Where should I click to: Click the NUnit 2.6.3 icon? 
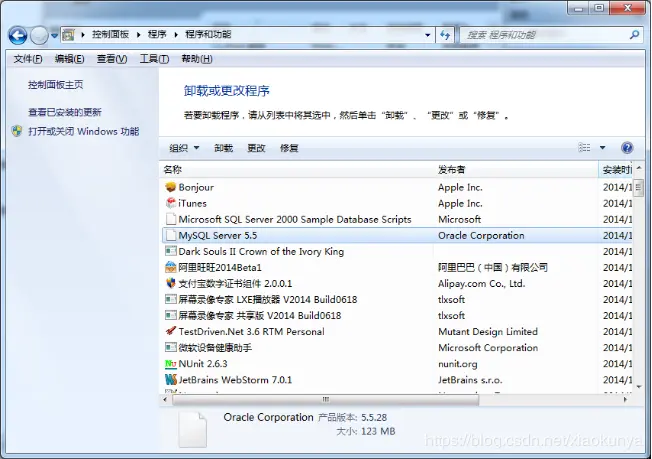170,364
